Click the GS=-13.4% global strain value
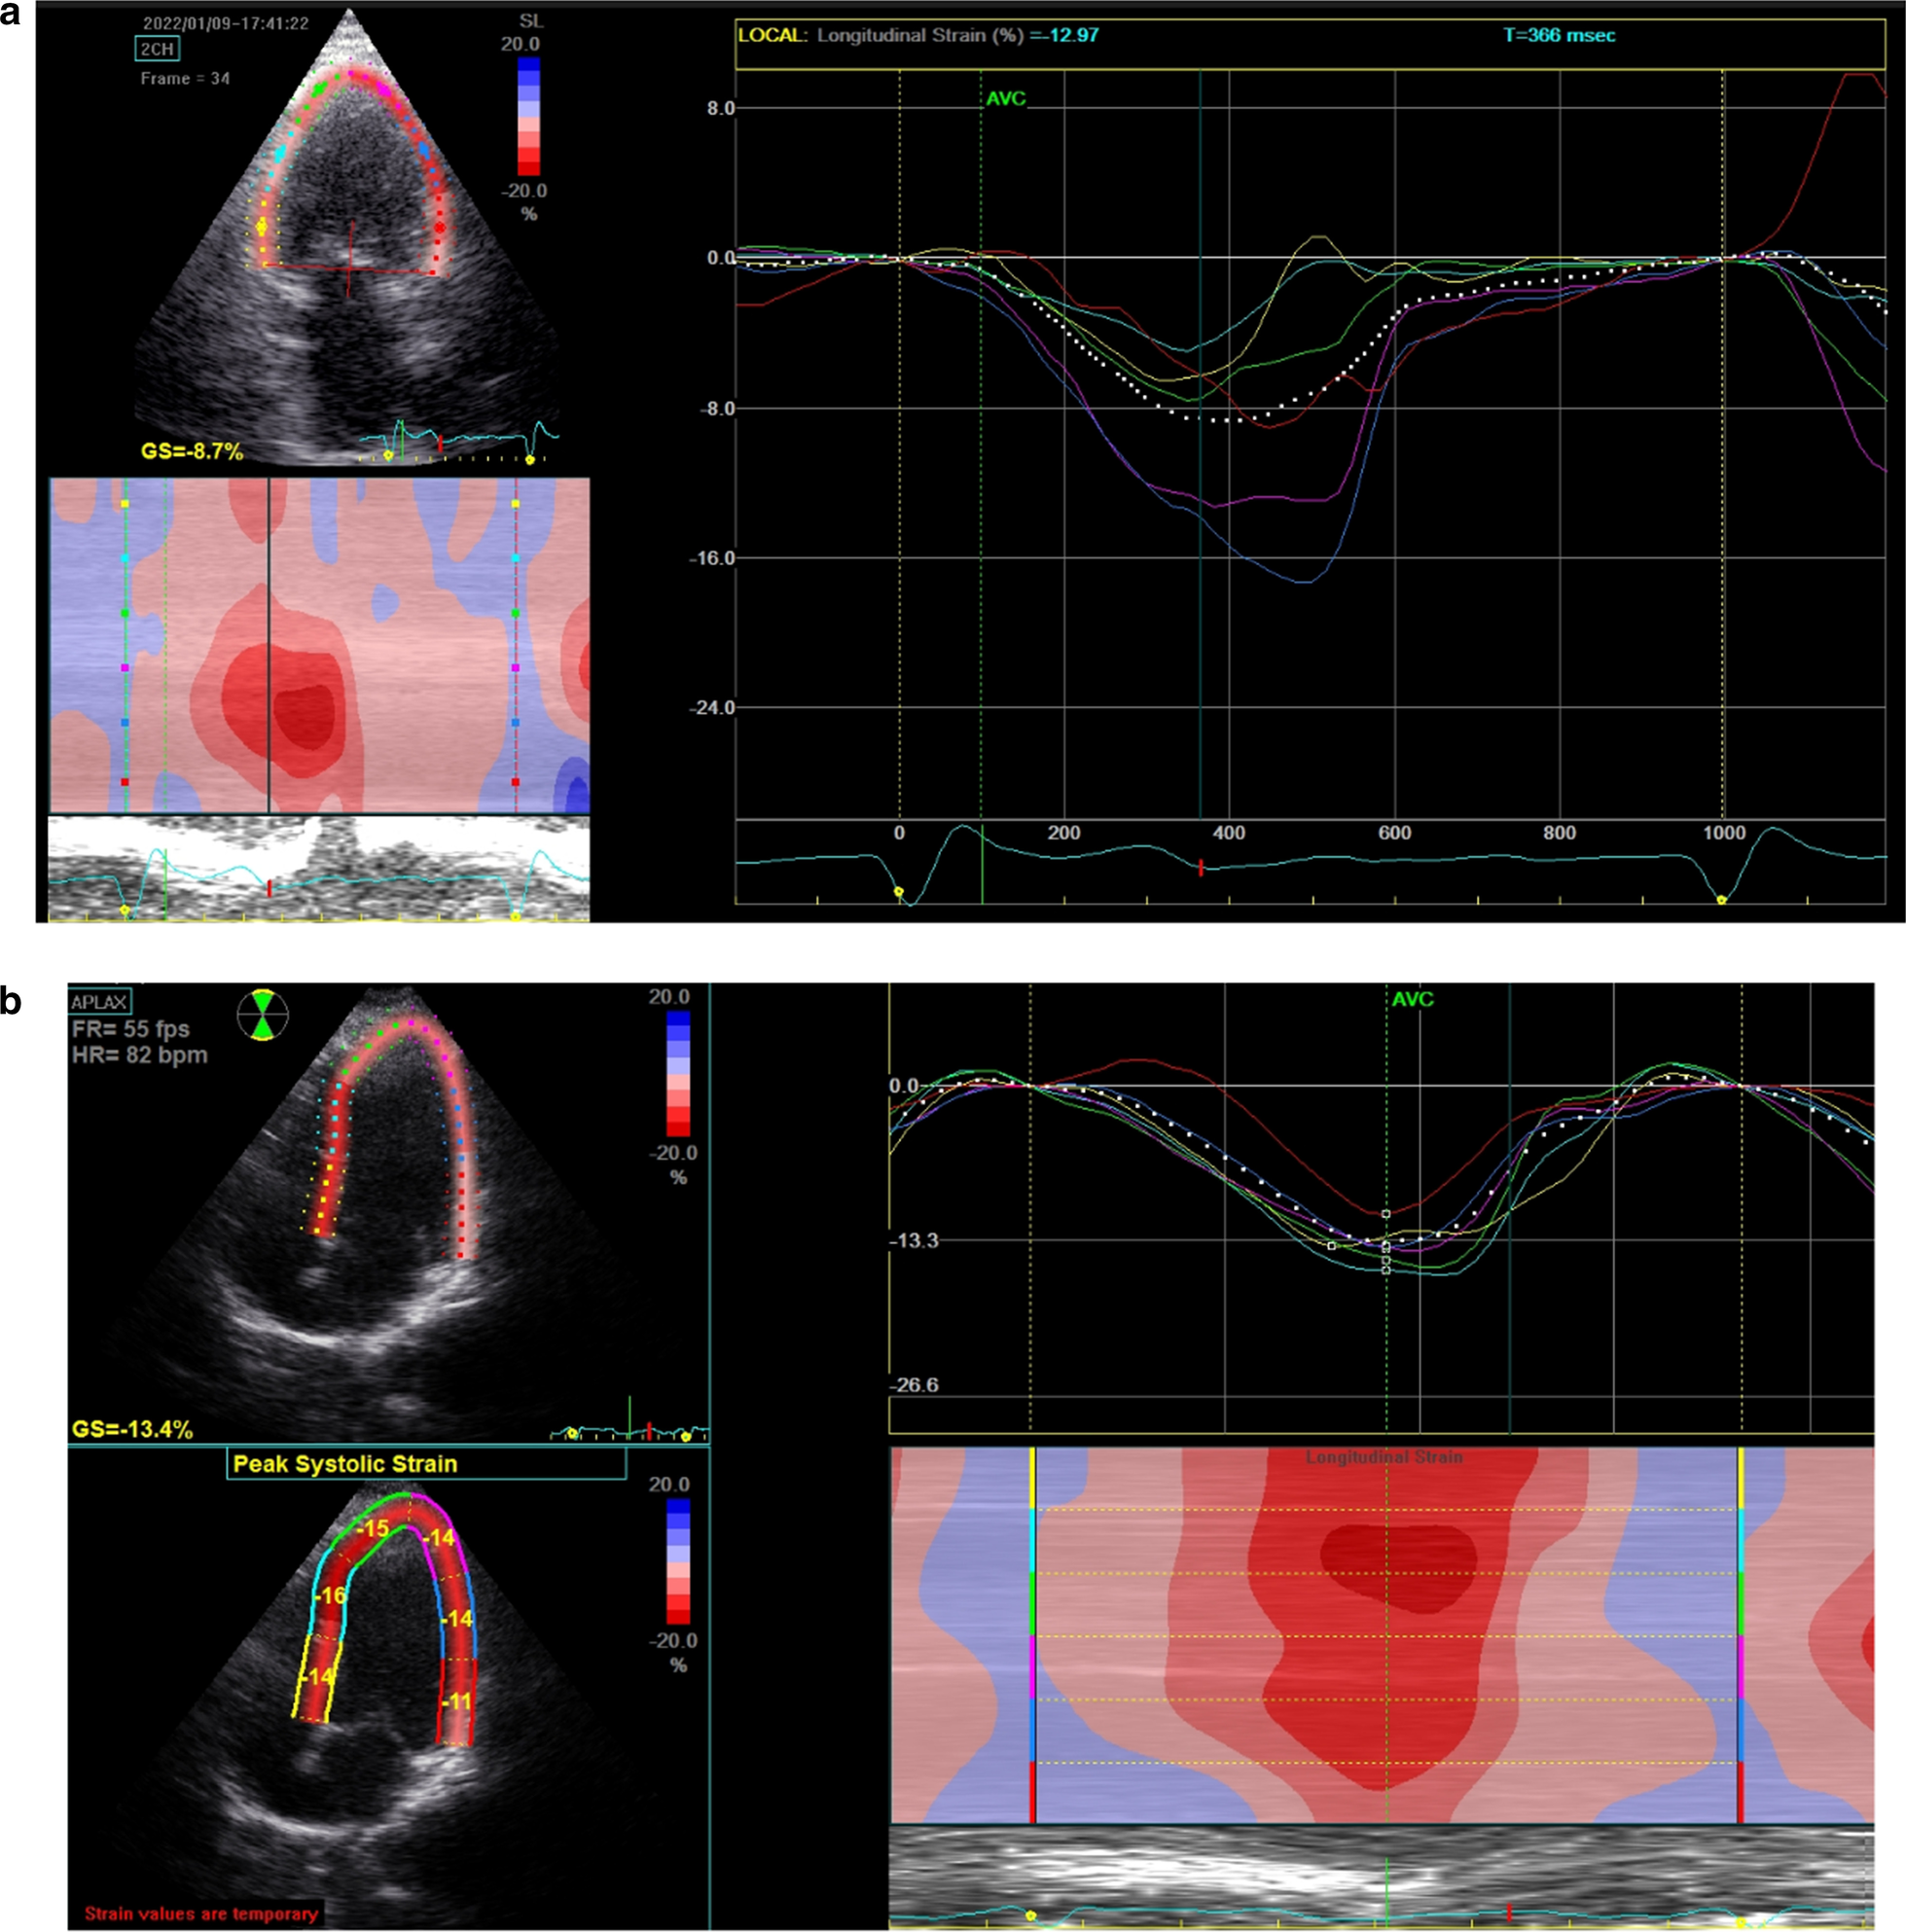Screen dimensions: 1906x1932 (132, 1429)
